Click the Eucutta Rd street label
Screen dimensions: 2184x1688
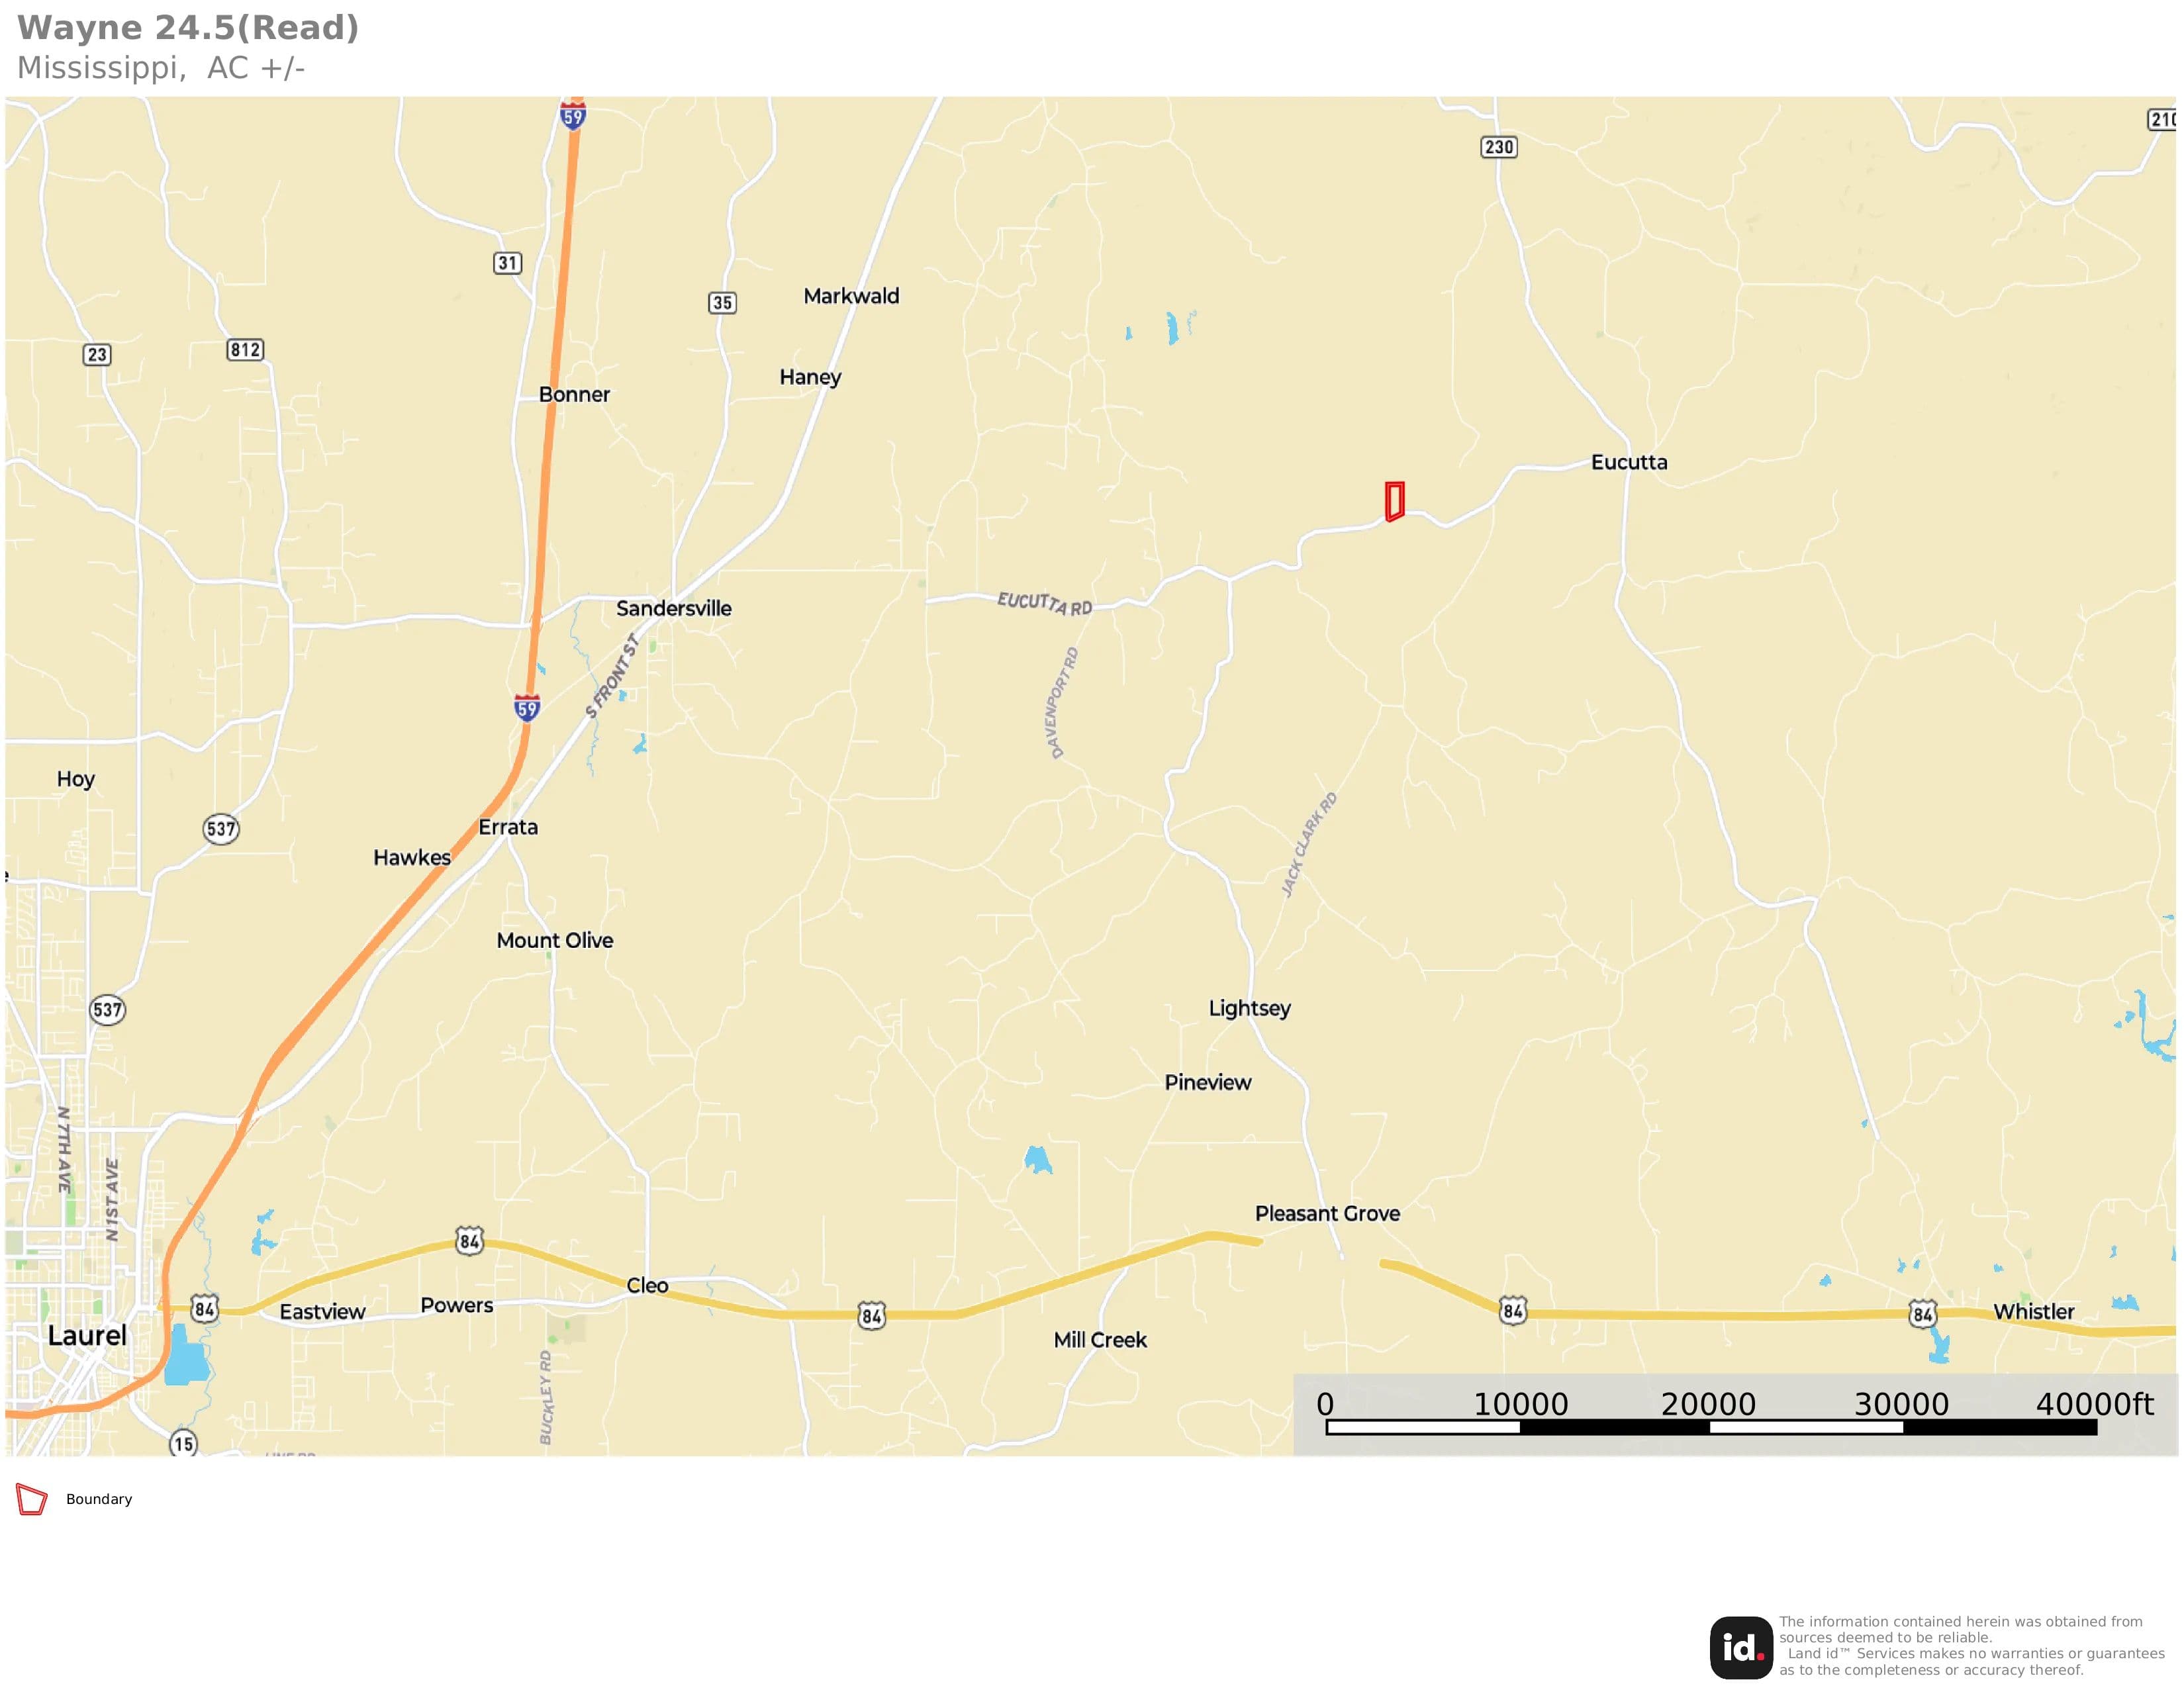pyautogui.click(x=1044, y=603)
